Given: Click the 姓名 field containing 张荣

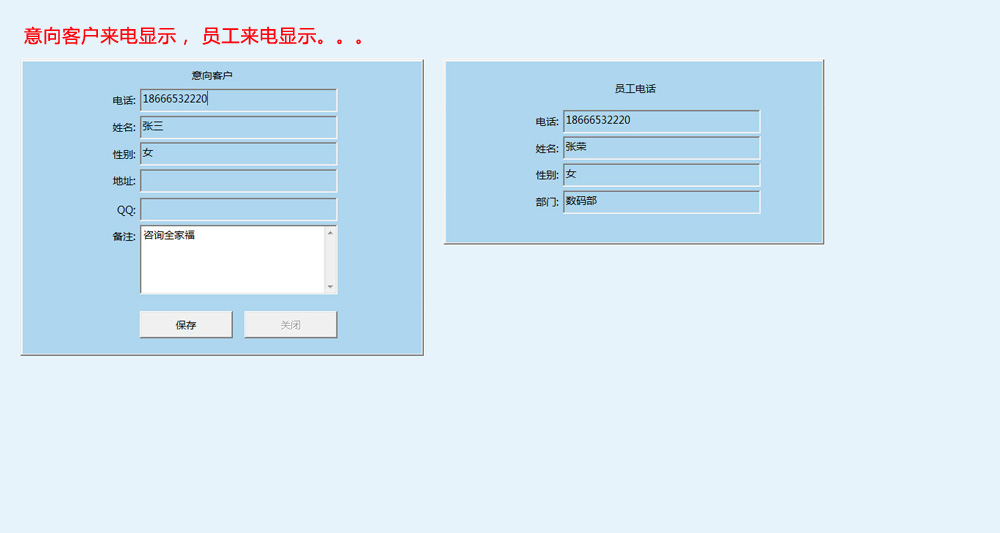Looking at the screenshot, I should tap(661, 148).
